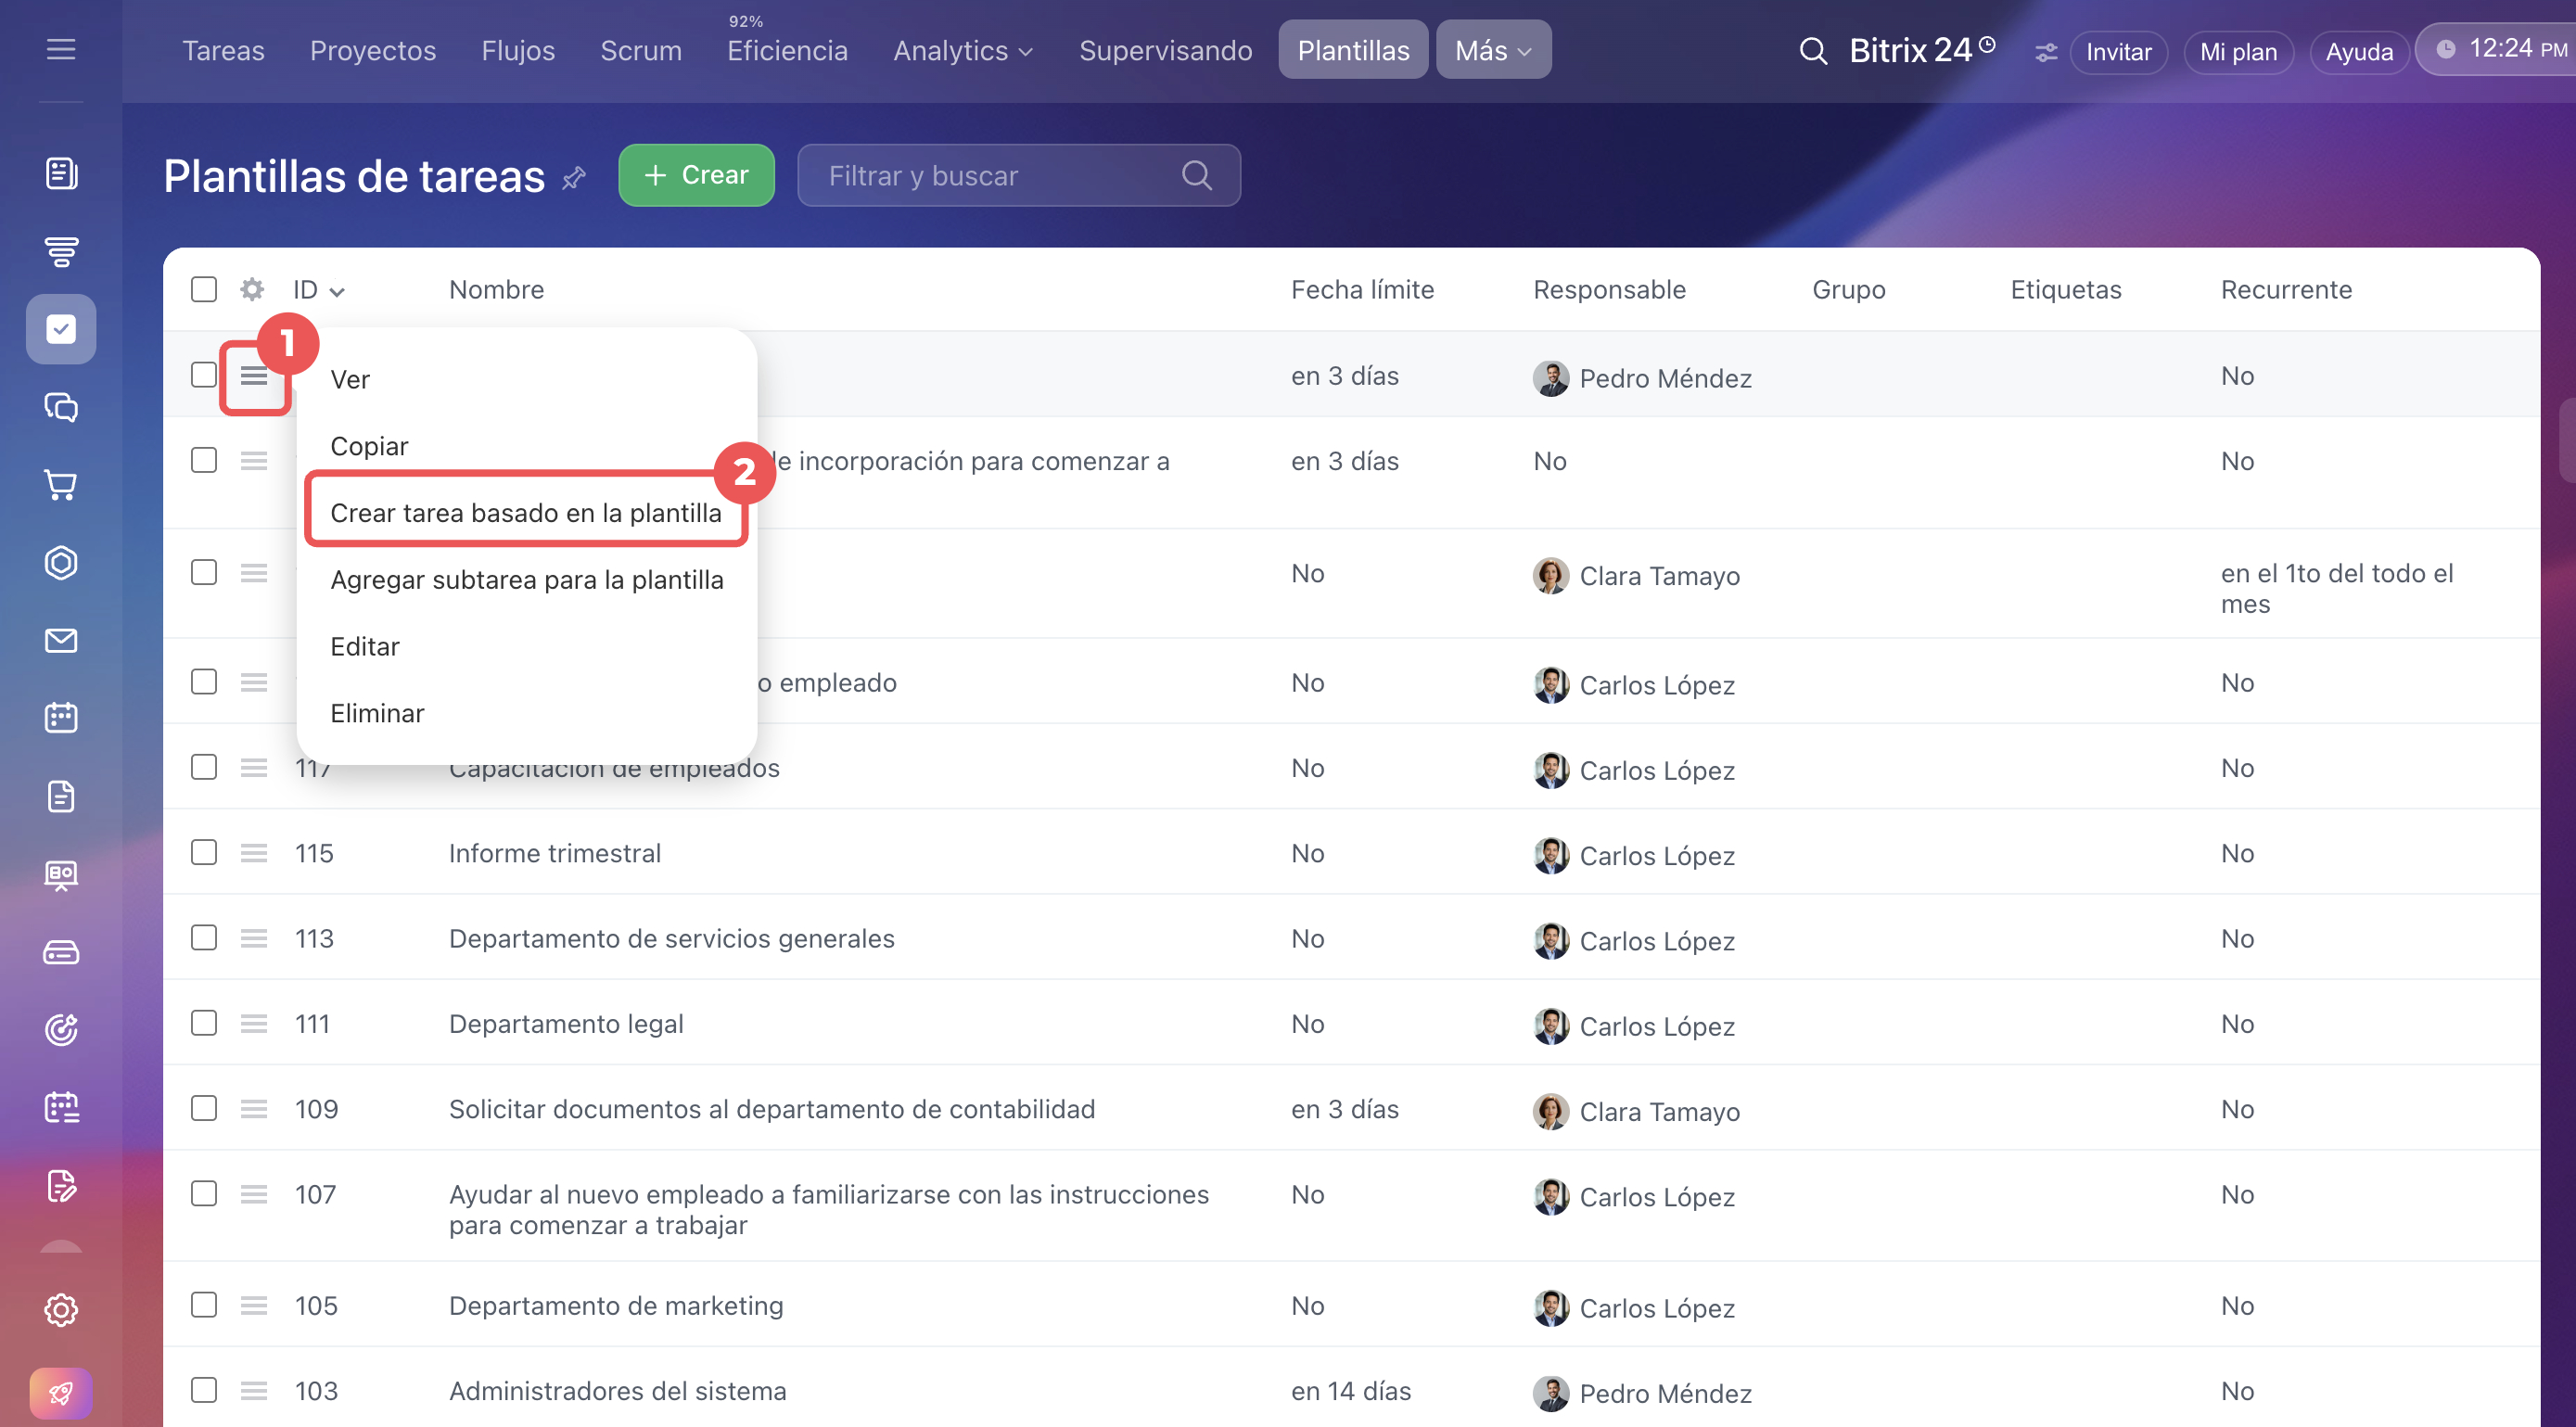2576x1427 pixels.
Task: Open row menu for template 113
Action: tap(254, 938)
